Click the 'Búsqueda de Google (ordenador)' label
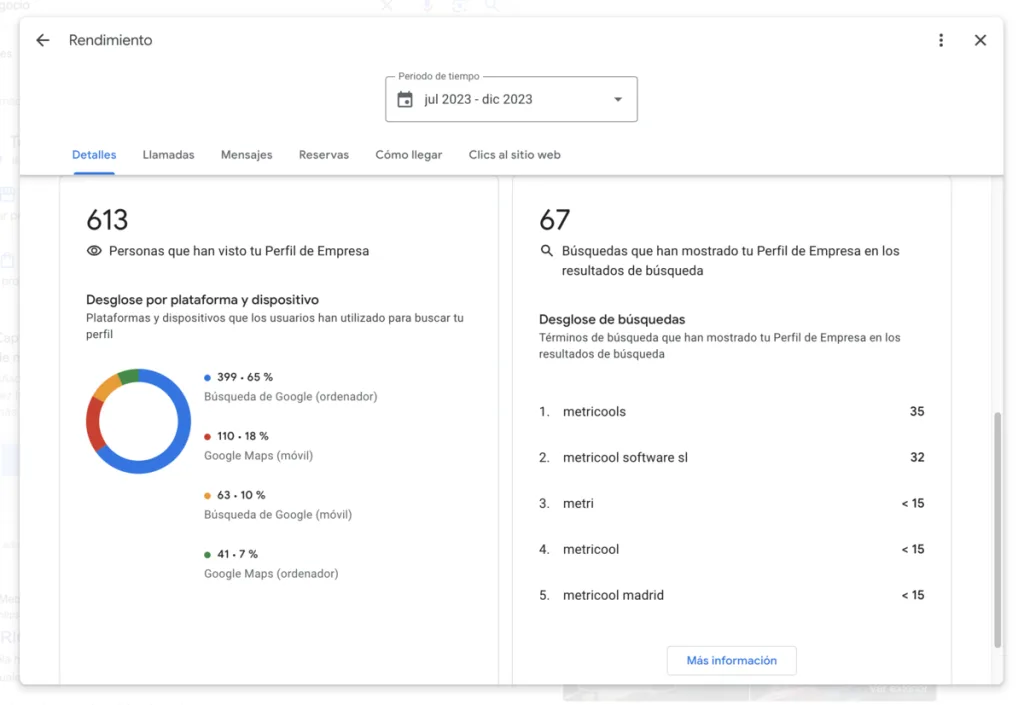 point(291,397)
